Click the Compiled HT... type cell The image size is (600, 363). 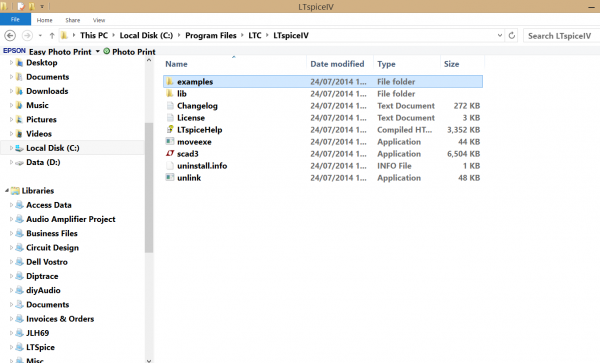404,130
